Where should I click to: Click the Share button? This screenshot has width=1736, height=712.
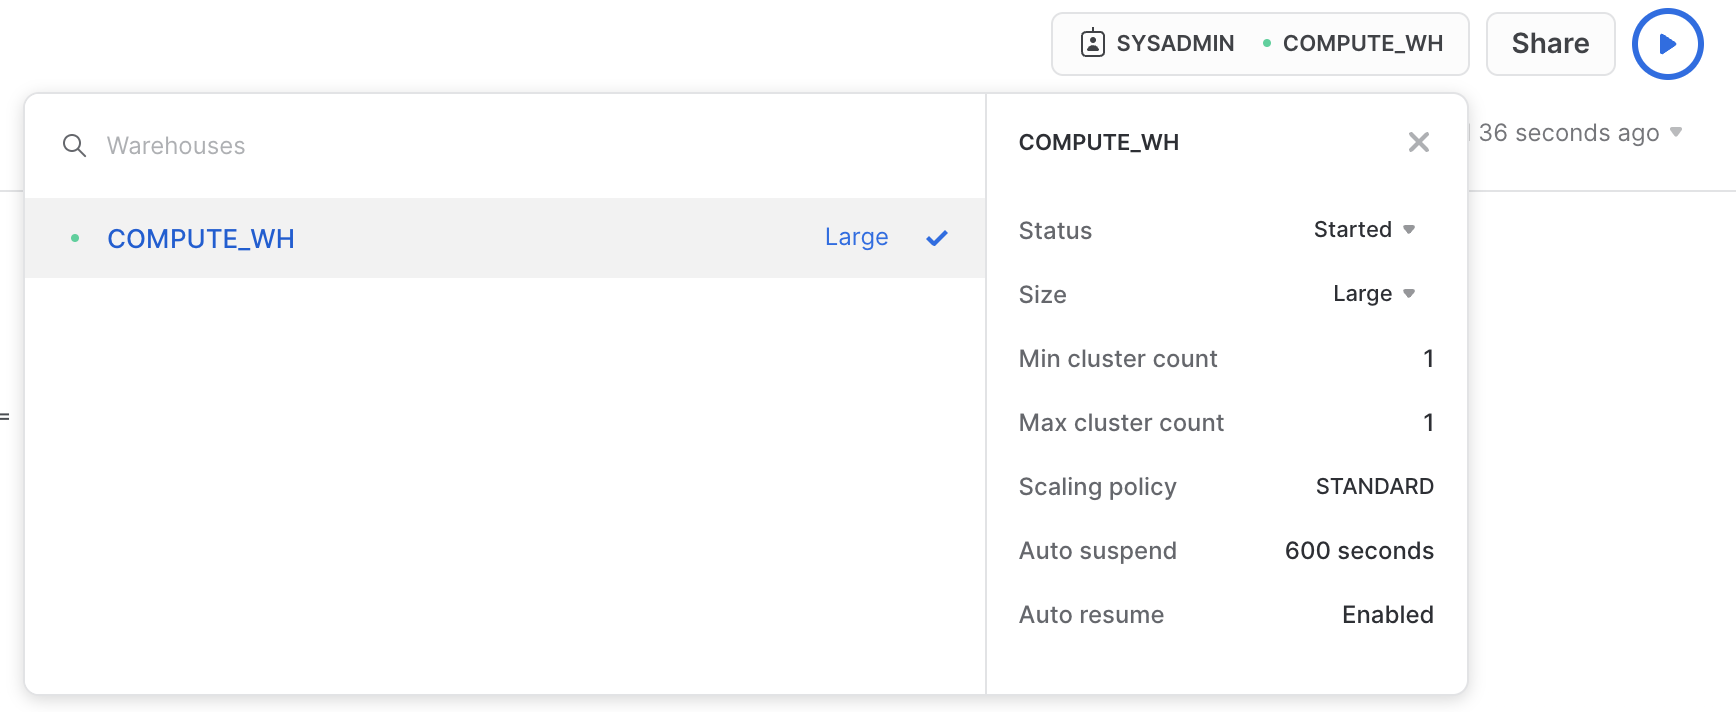1550,44
